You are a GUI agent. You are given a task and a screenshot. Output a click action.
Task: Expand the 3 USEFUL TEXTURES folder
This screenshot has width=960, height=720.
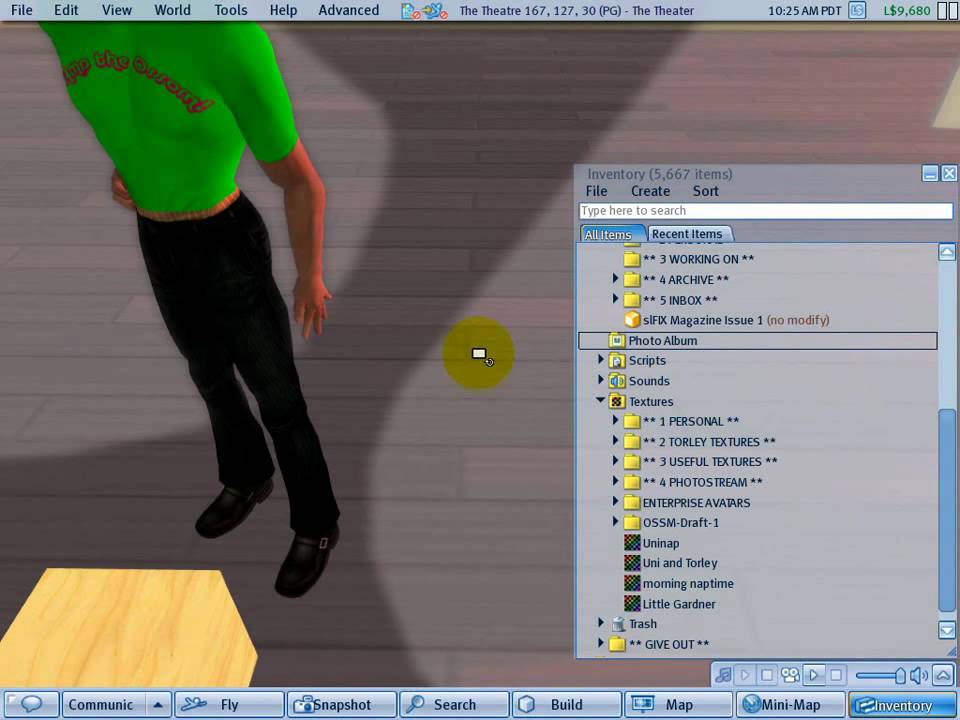tap(615, 461)
